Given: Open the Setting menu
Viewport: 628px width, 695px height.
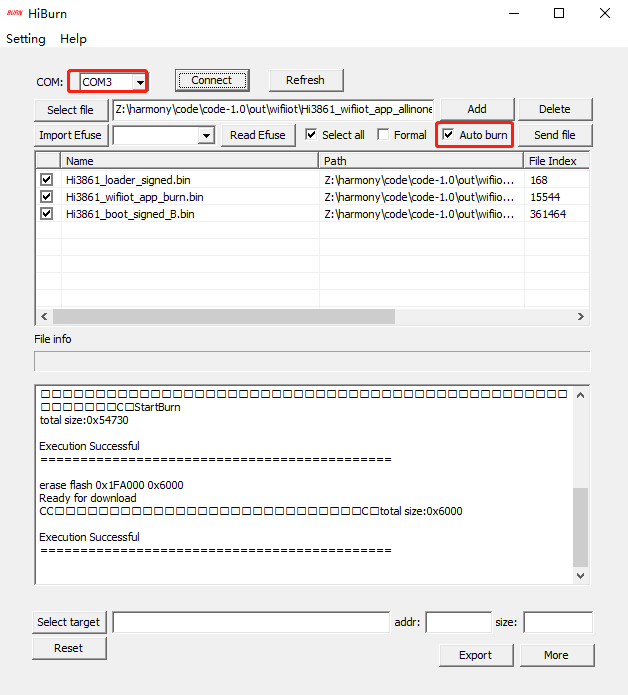Looking at the screenshot, I should [x=26, y=39].
